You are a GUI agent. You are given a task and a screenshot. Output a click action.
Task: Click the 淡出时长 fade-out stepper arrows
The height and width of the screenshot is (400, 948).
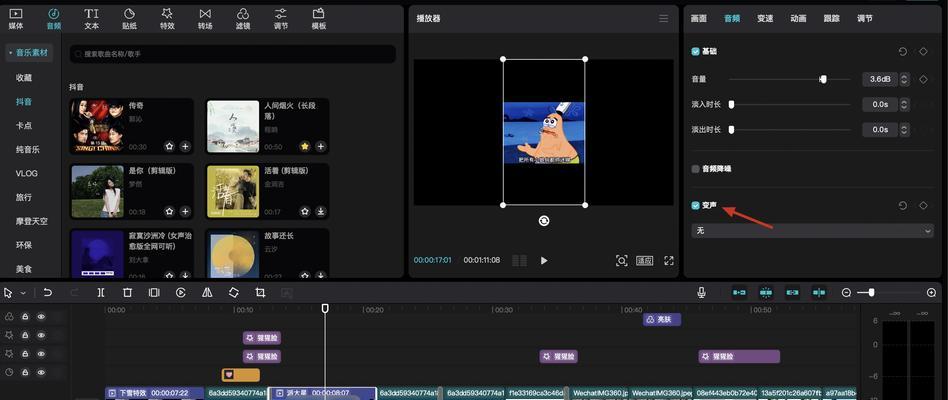(x=904, y=129)
